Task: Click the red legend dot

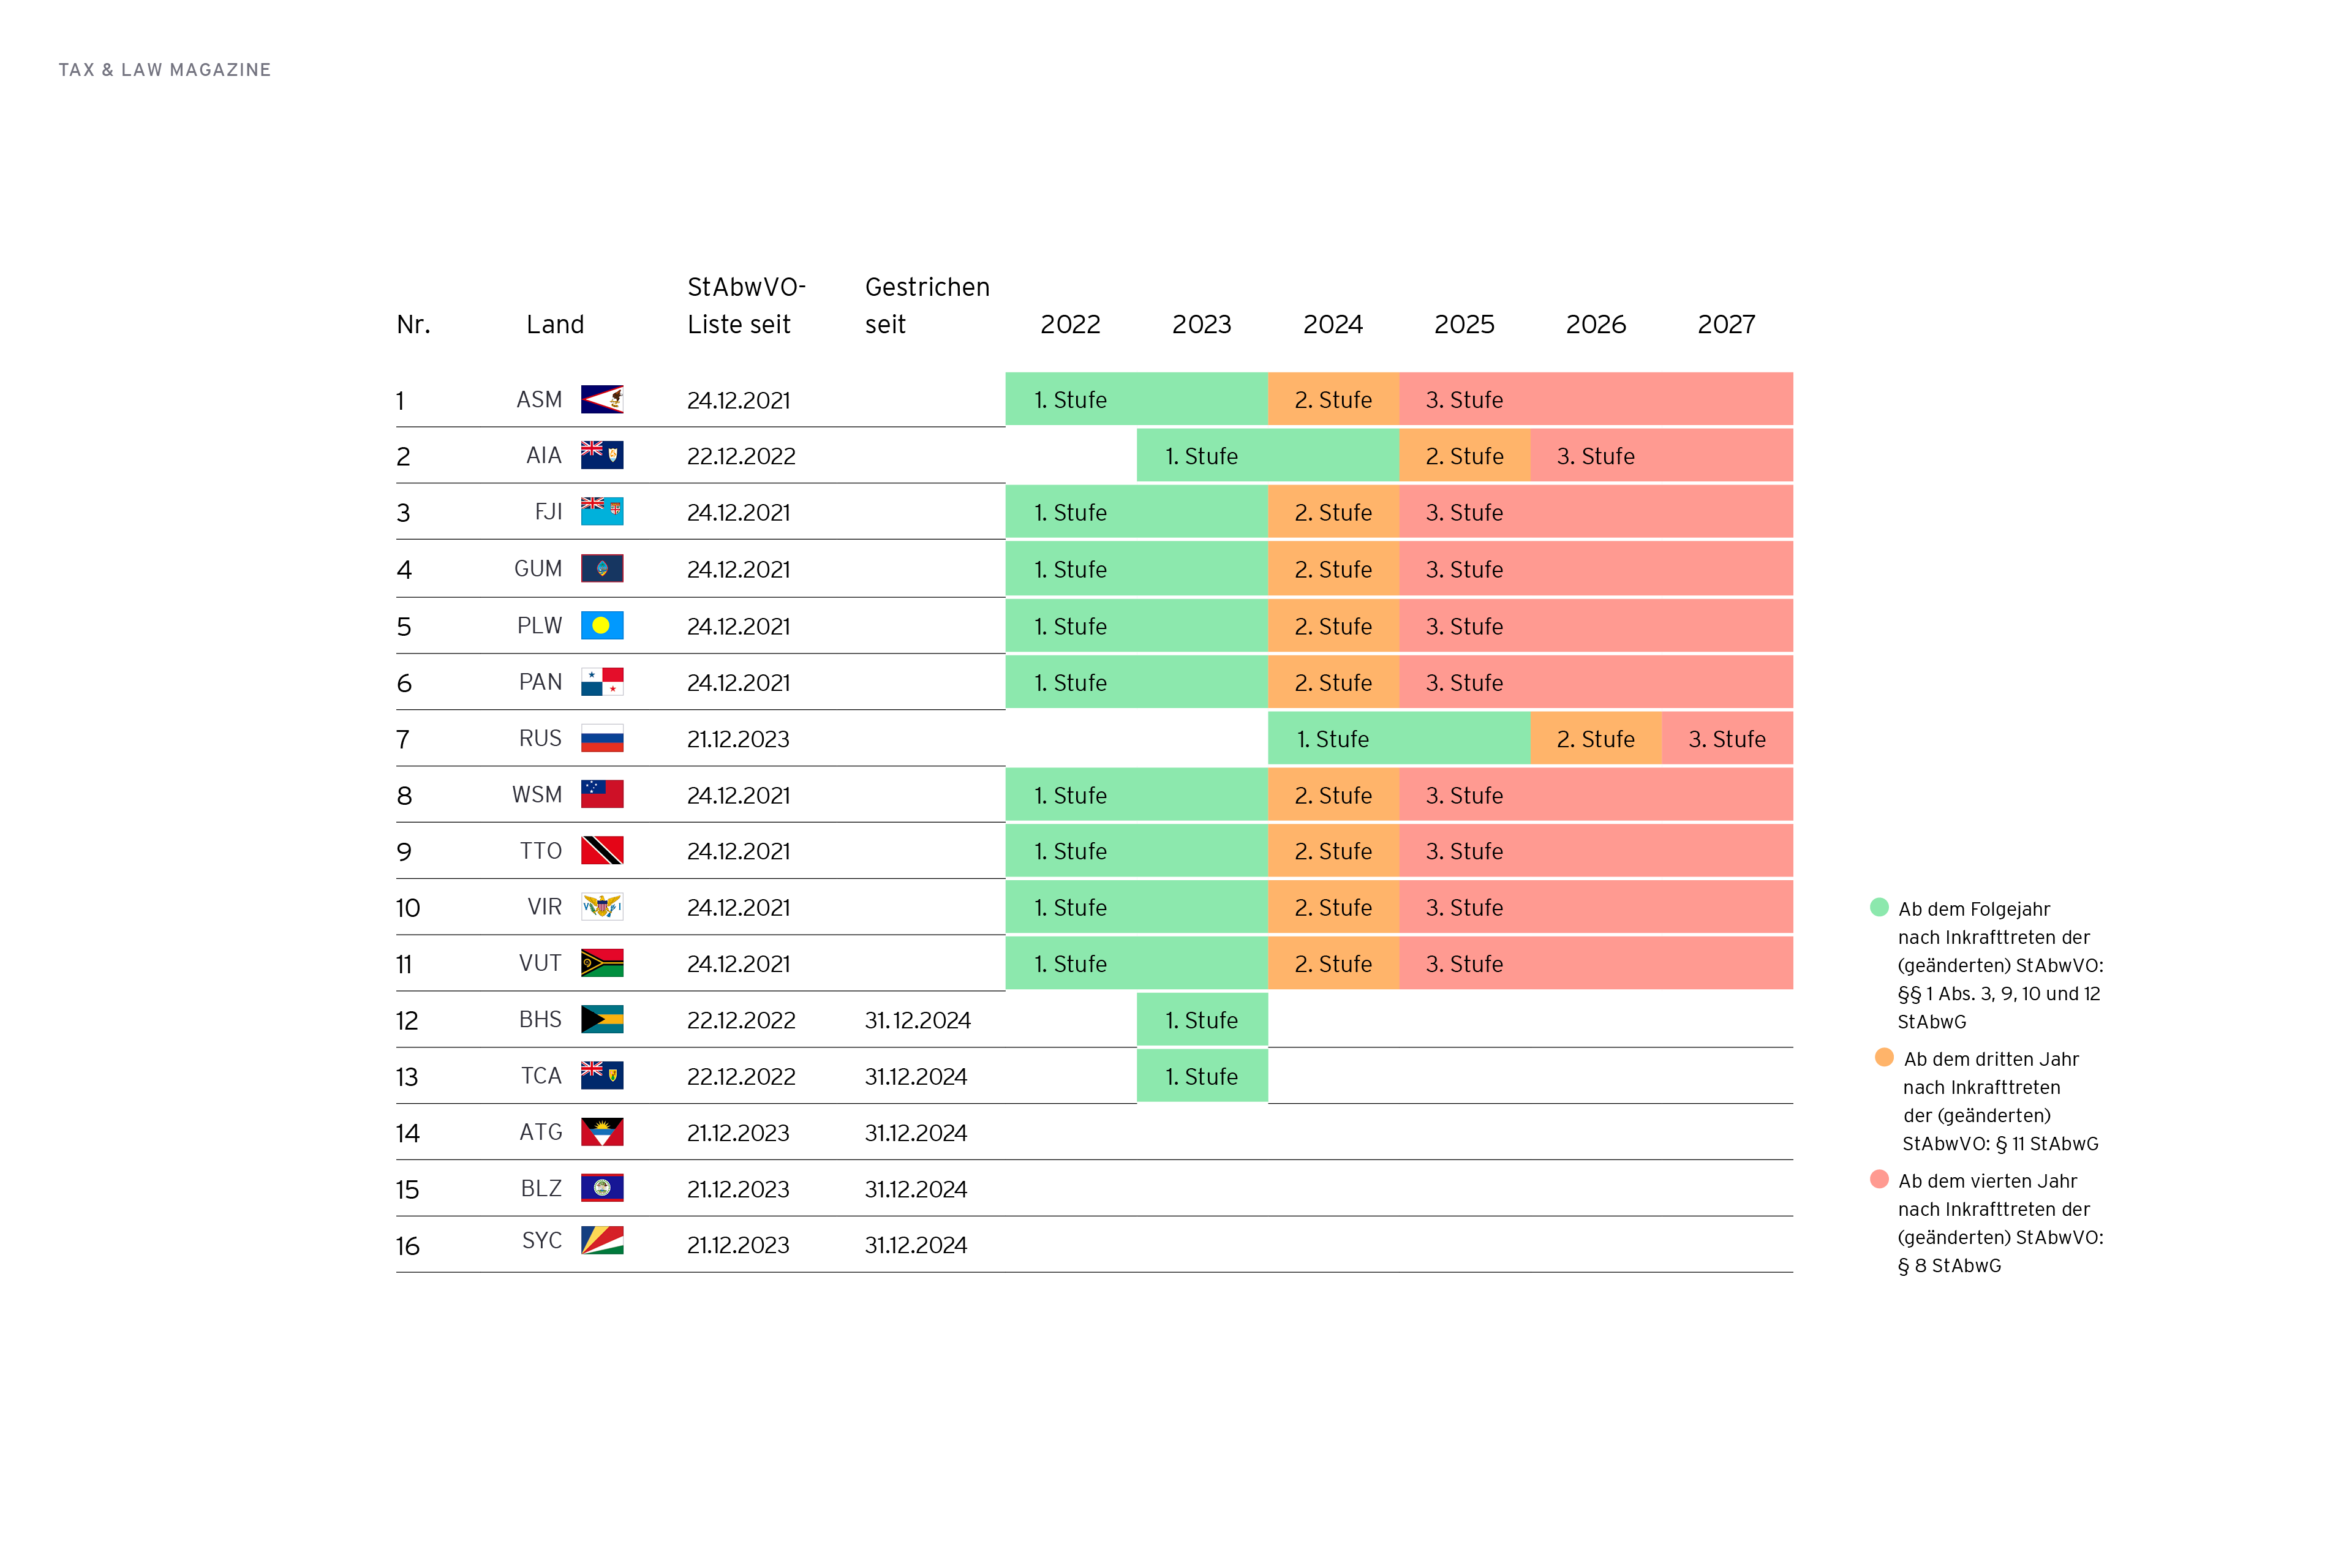Action: pos(1879,1179)
